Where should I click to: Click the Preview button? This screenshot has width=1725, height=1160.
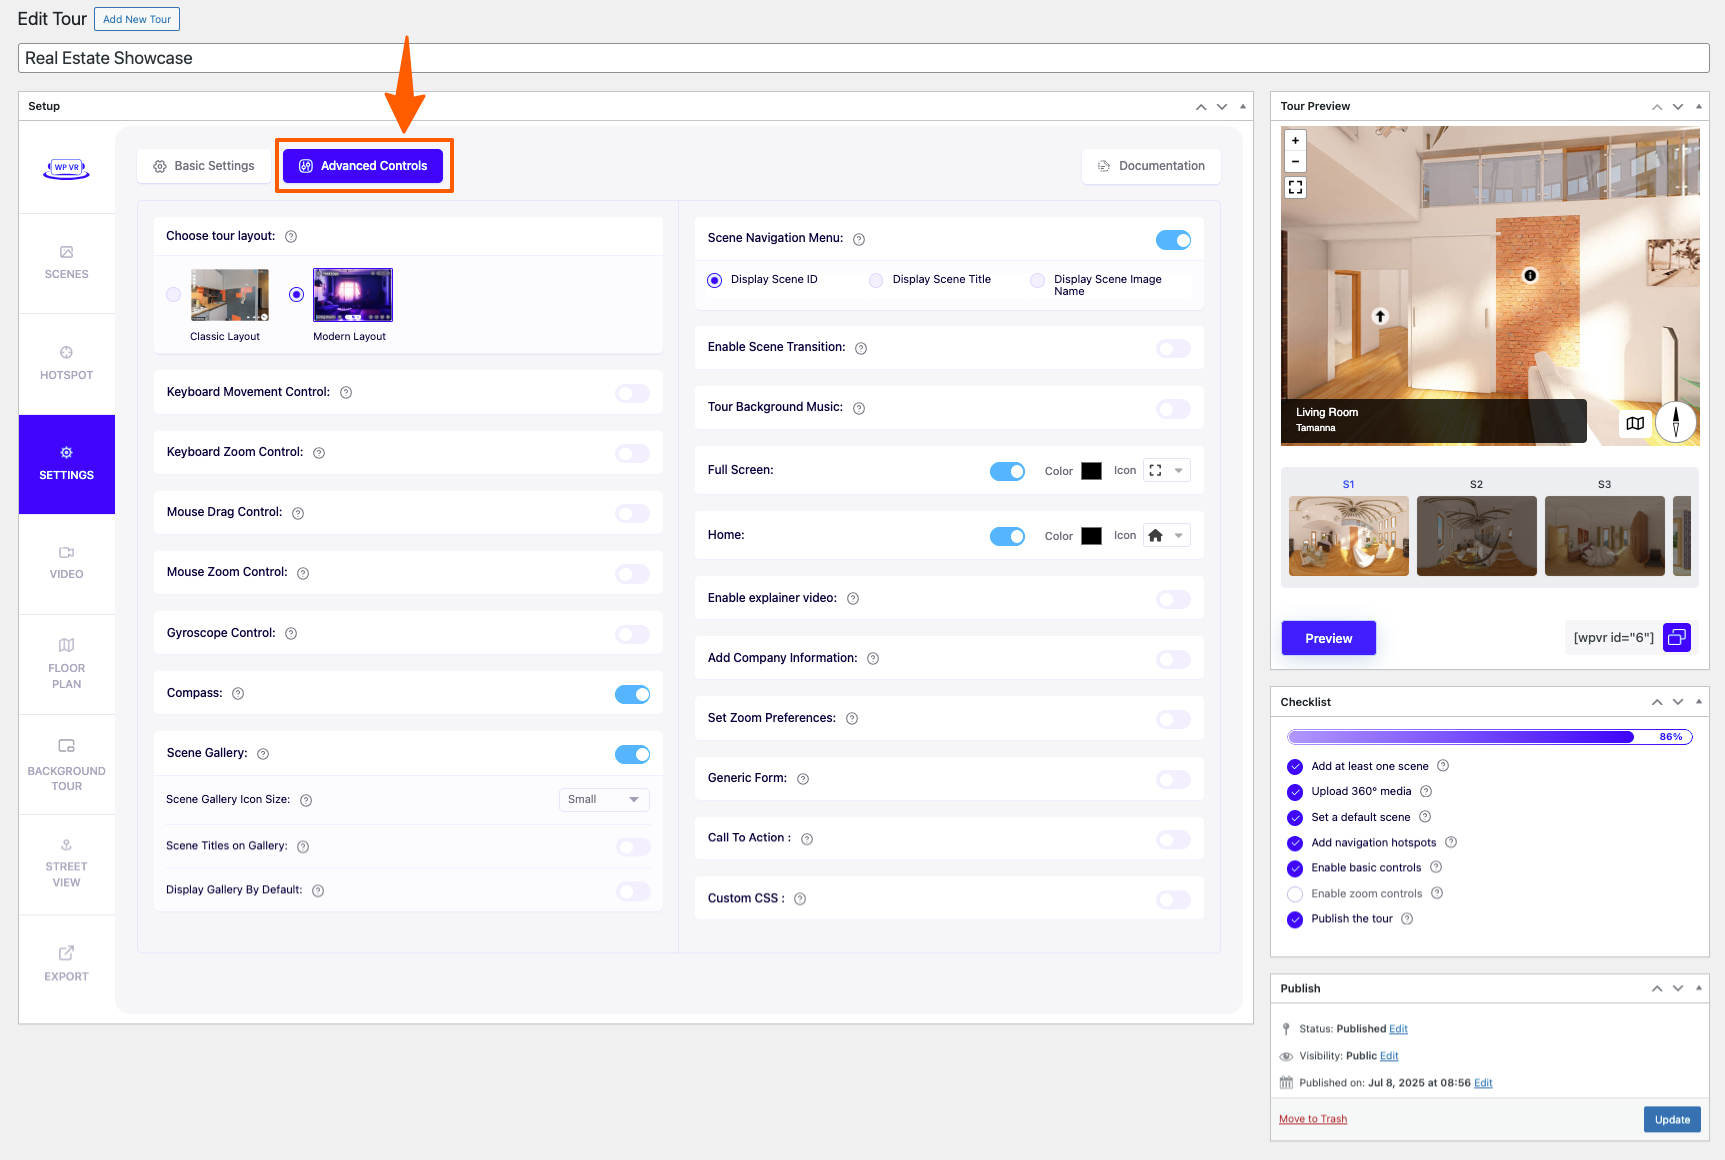coord(1328,638)
